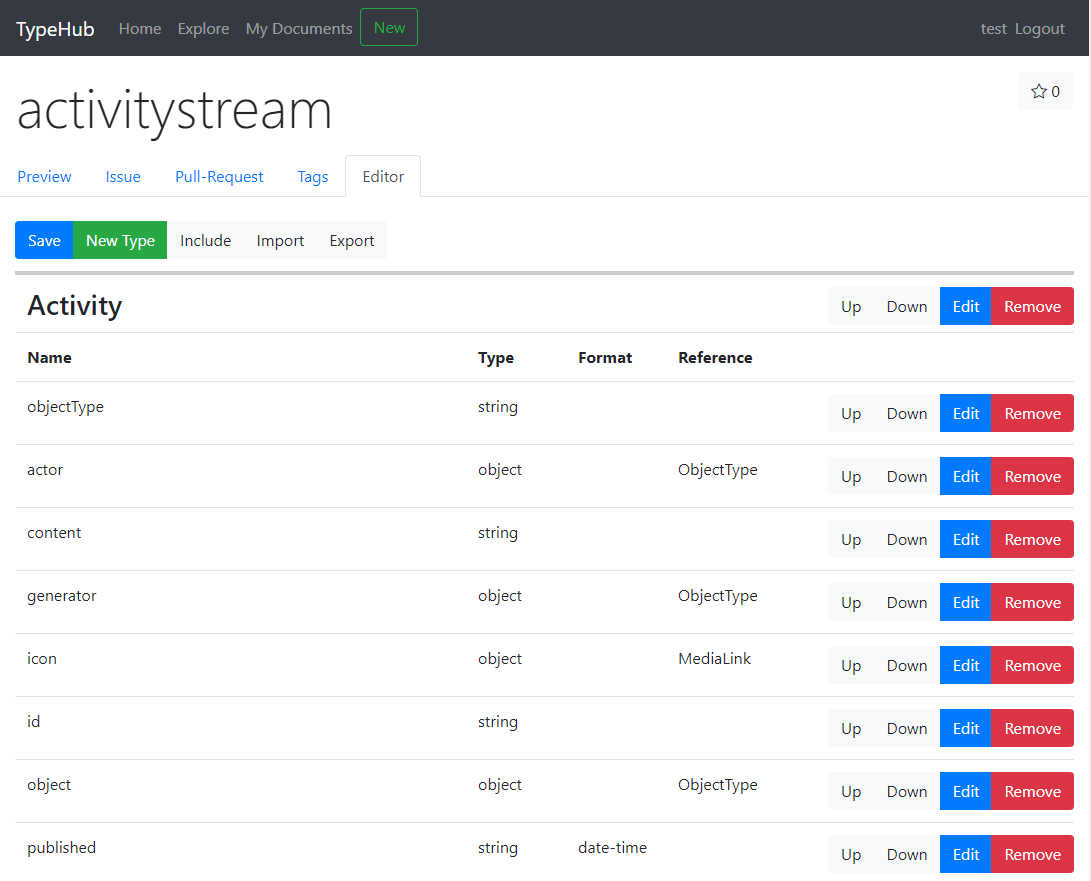The image size is (1091, 881).
Task: Edit the objectType property
Action: 966,413
